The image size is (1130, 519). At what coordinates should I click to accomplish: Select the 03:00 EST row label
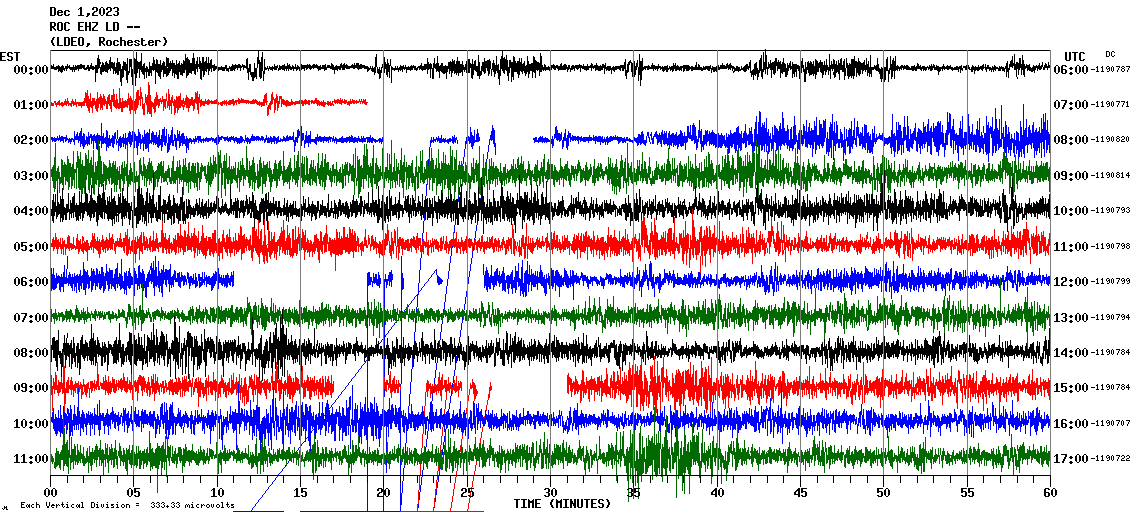(30, 175)
